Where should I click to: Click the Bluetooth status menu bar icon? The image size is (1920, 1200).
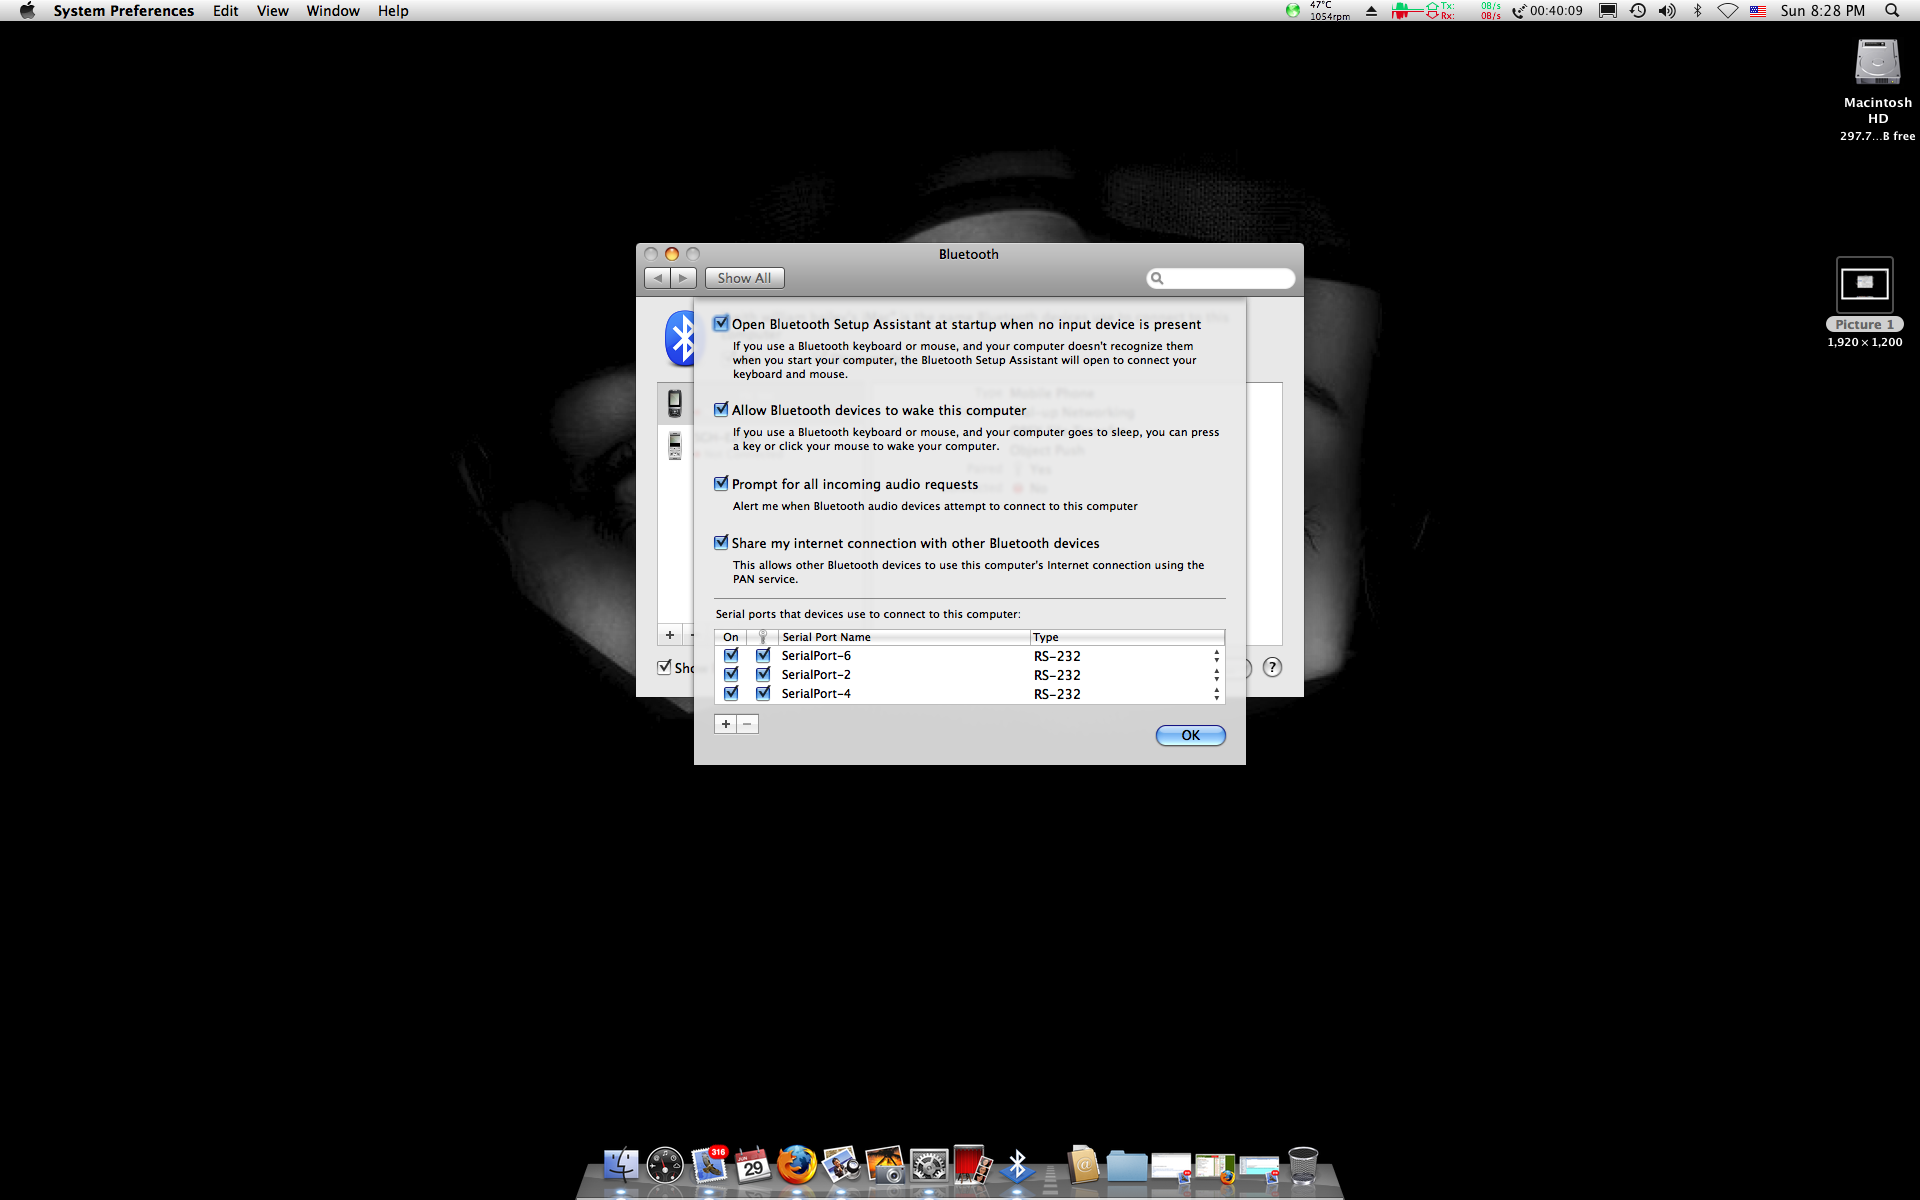(x=1697, y=11)
